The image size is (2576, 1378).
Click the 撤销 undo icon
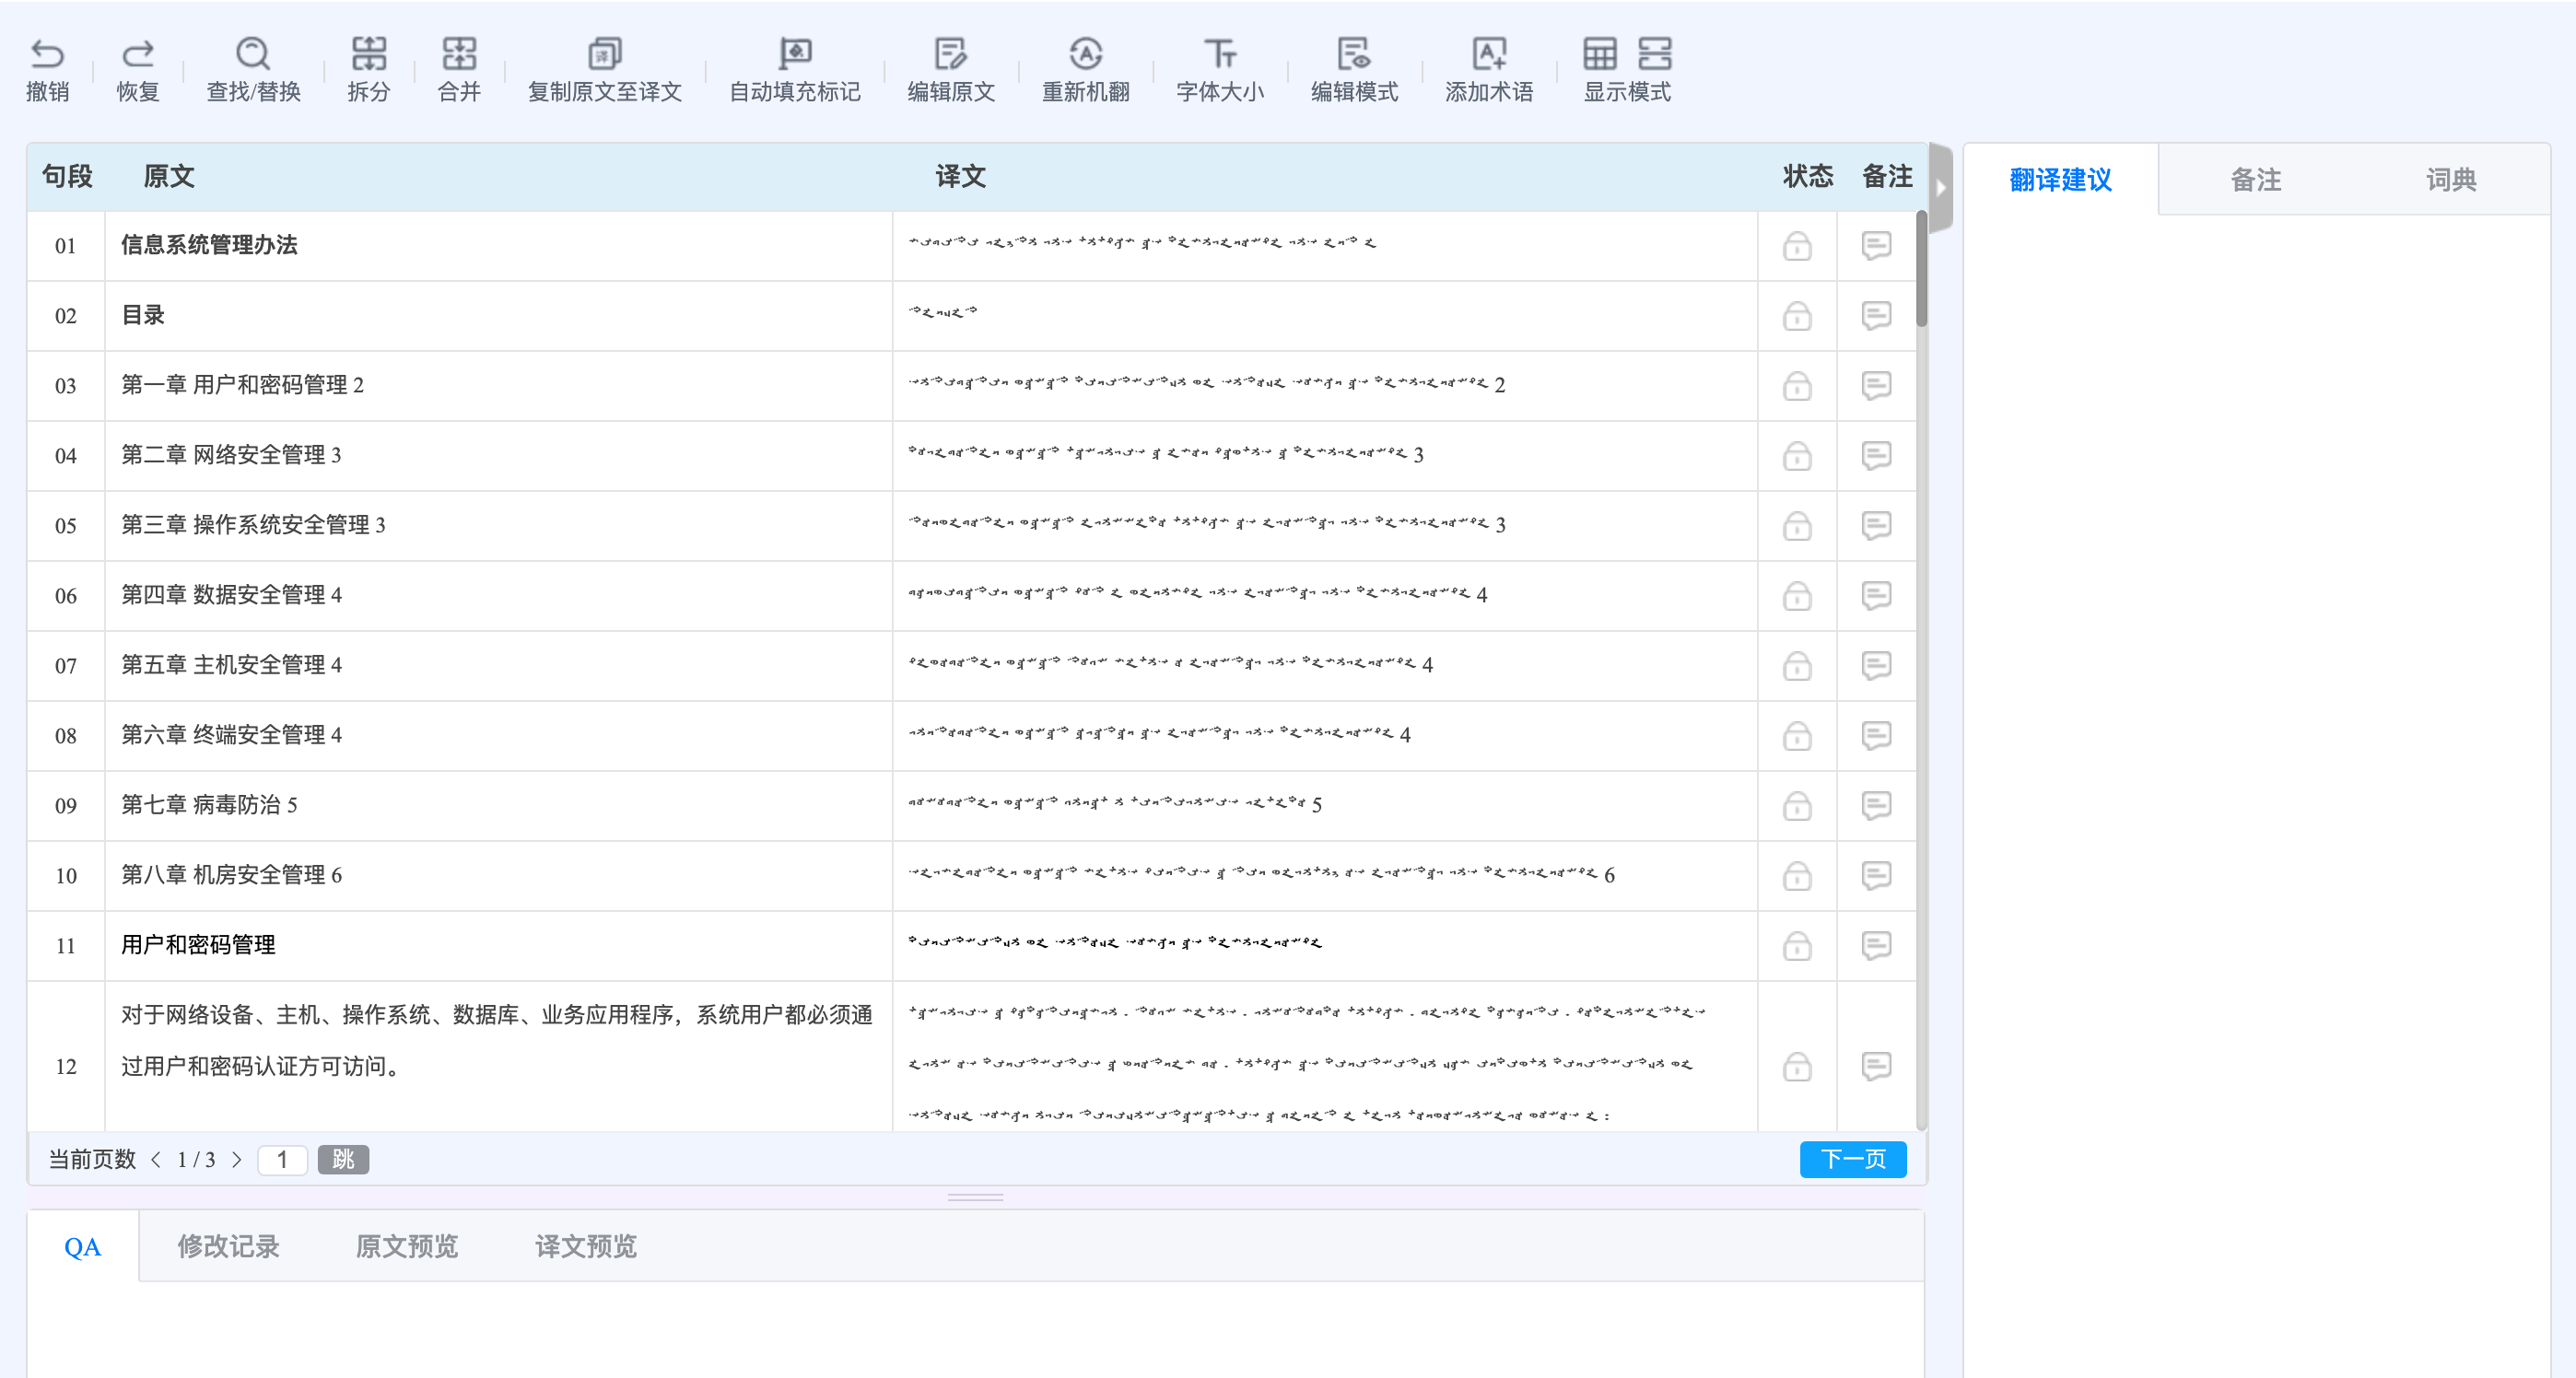pyautogui.click(x=47, y=54)
